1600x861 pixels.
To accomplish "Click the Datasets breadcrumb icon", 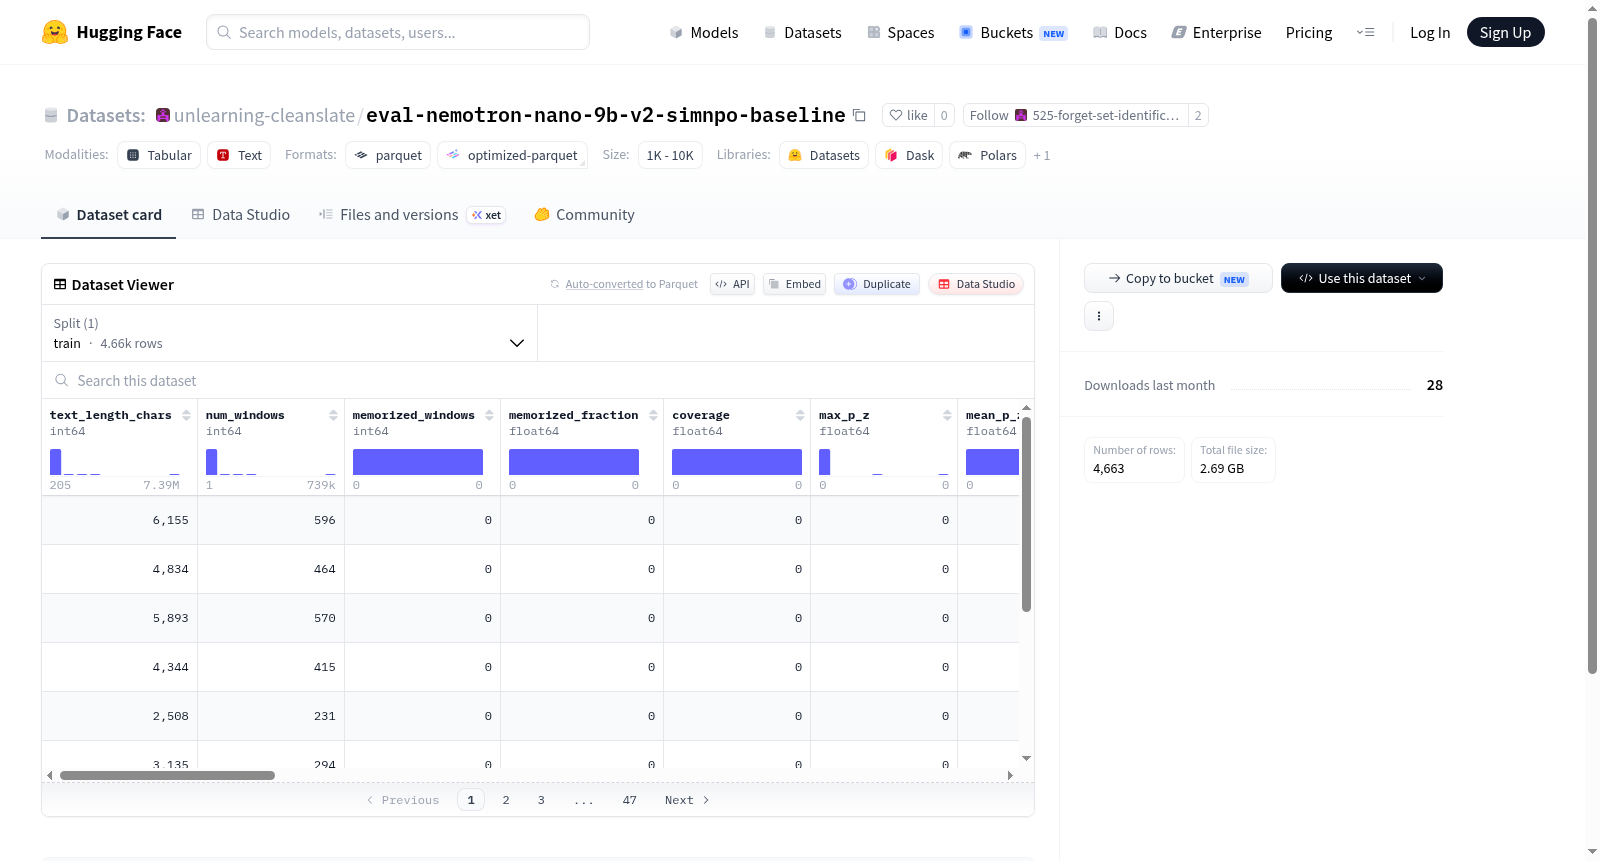I will click(x=51, y=115).
